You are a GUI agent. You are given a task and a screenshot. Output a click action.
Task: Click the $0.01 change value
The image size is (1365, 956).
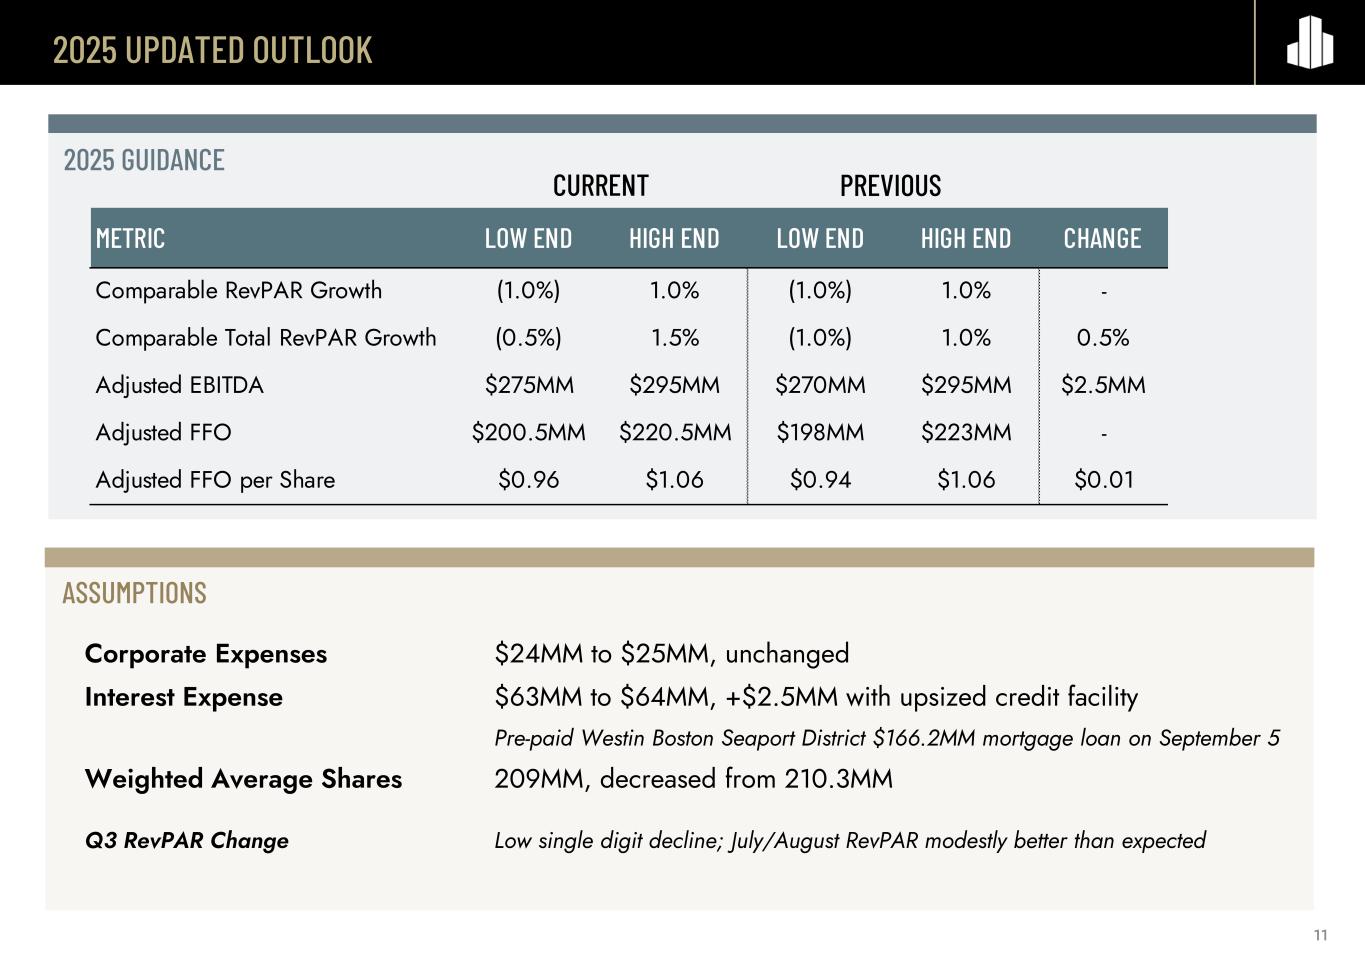pos(1103,480)
